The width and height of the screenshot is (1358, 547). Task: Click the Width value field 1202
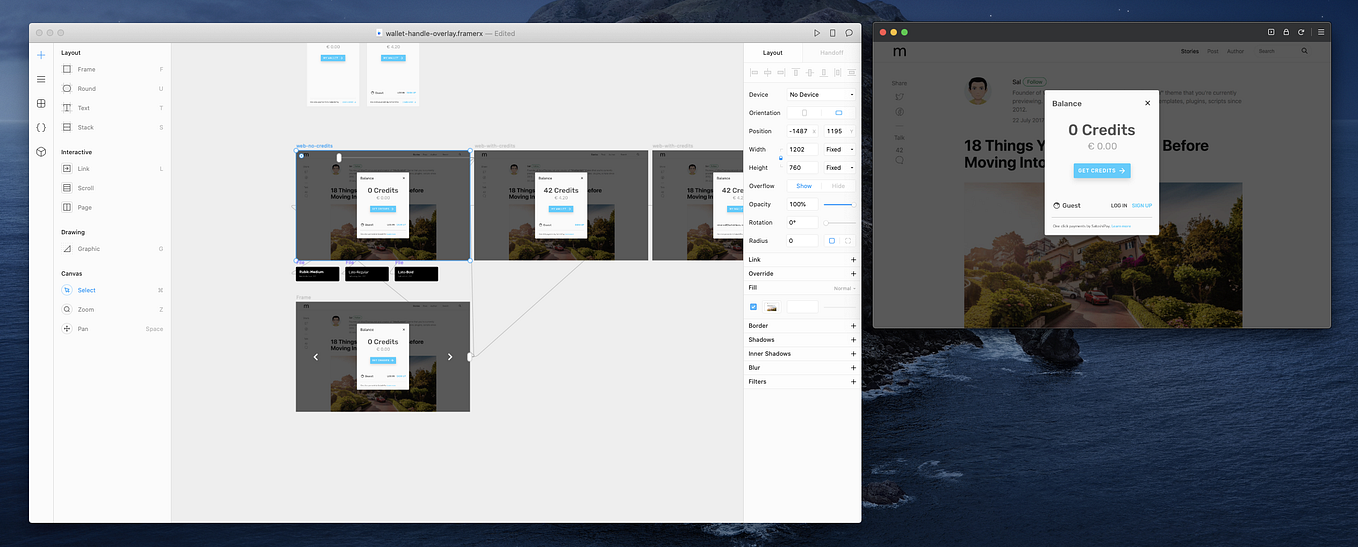coord(804,149)
